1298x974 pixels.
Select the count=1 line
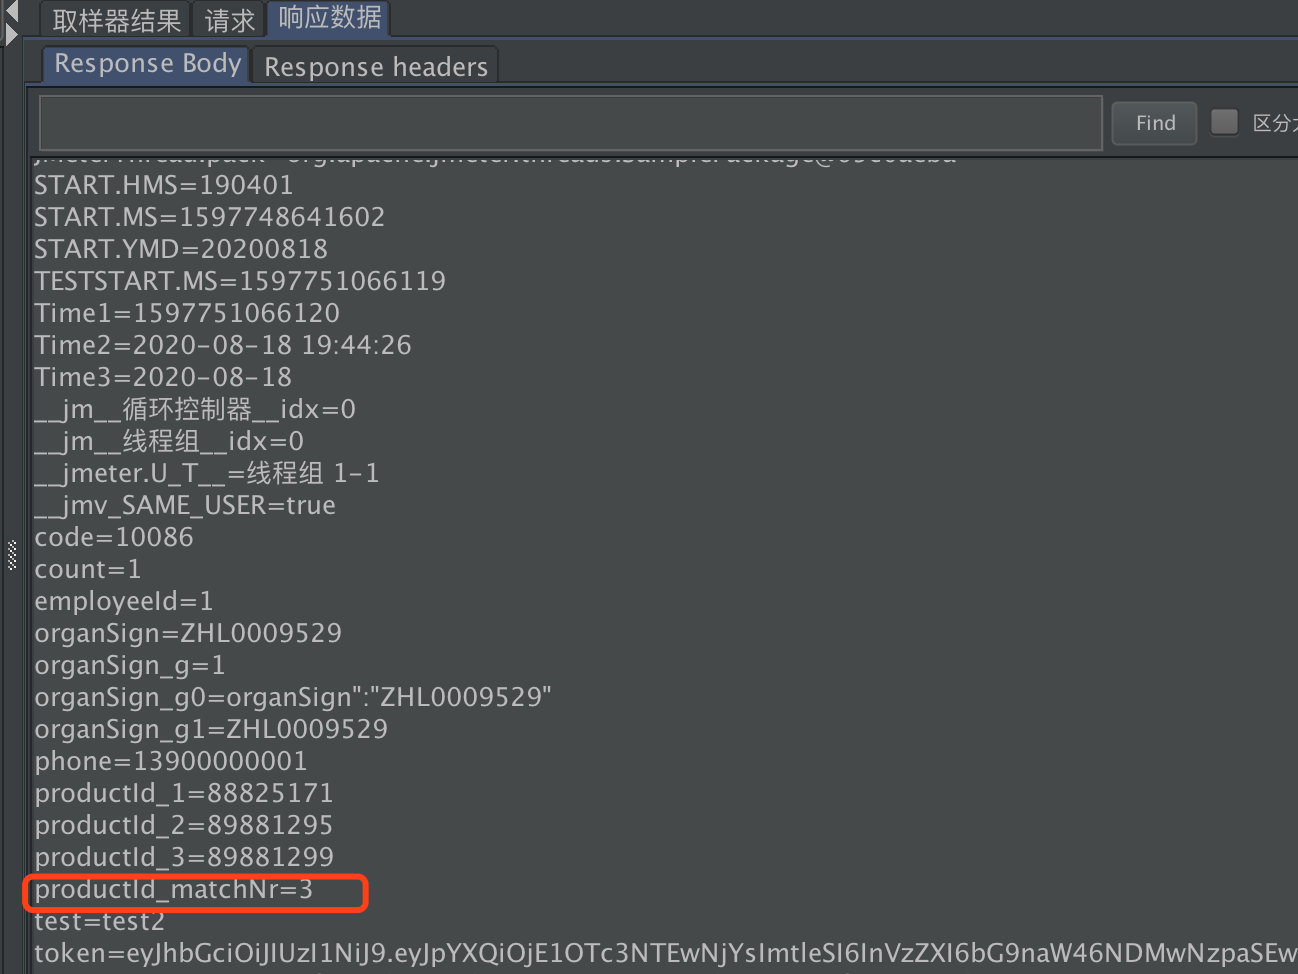pyautogui.click(x=88, y=569)
